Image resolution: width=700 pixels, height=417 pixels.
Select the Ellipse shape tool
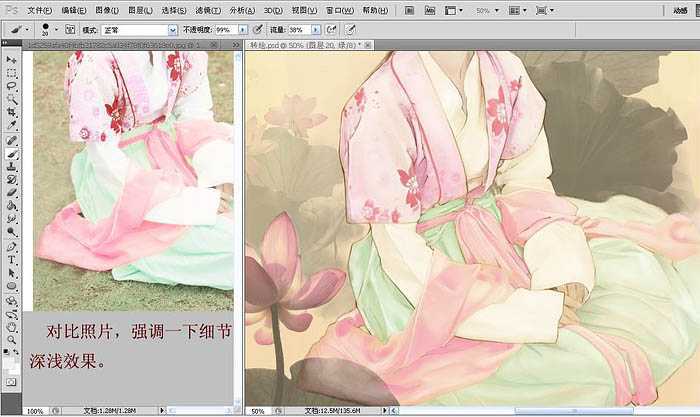point(12,286)
